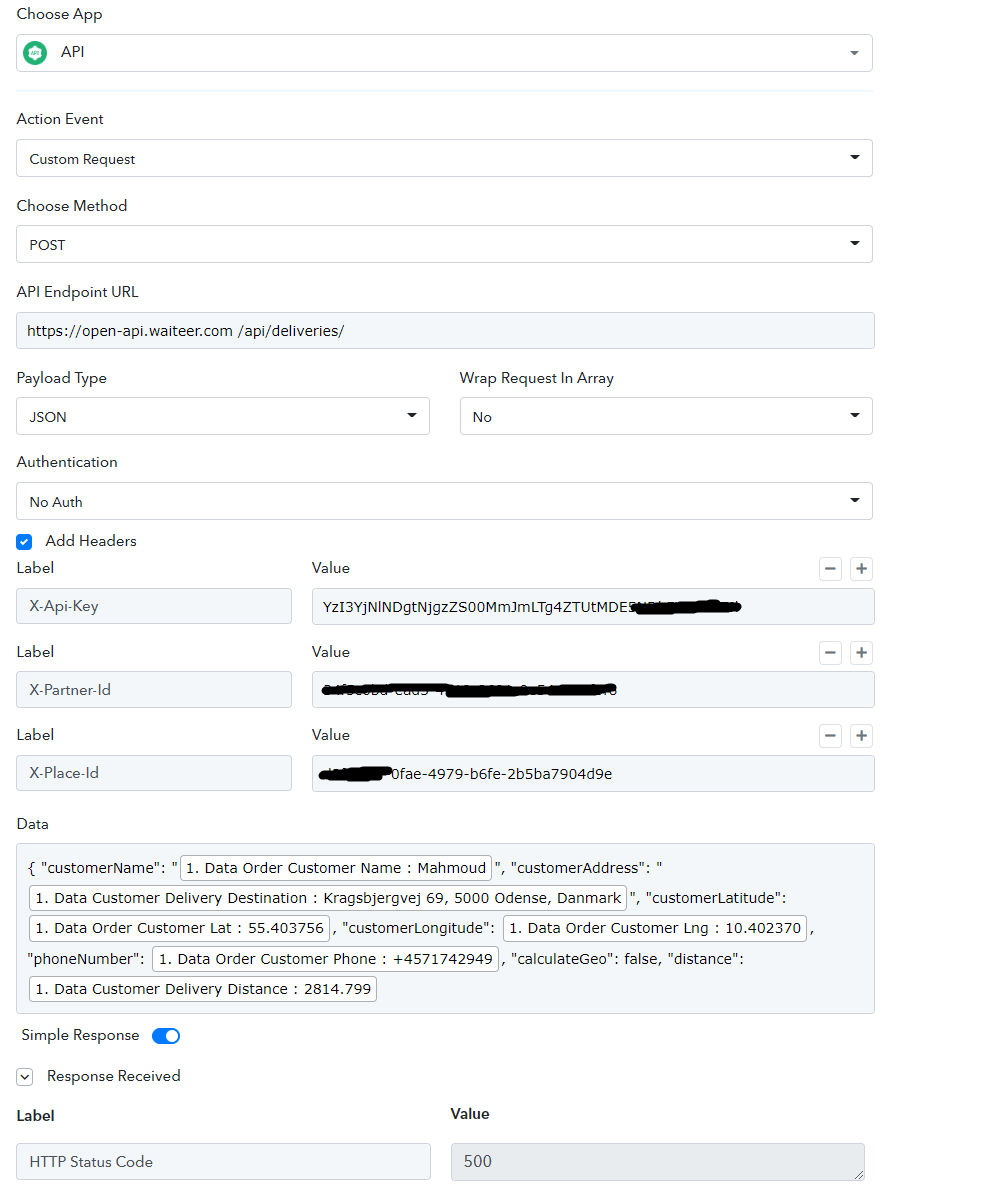Toggle the Simple Response switch
This screenshot has height=1194, width=989.
click(x=166, y=1036)
